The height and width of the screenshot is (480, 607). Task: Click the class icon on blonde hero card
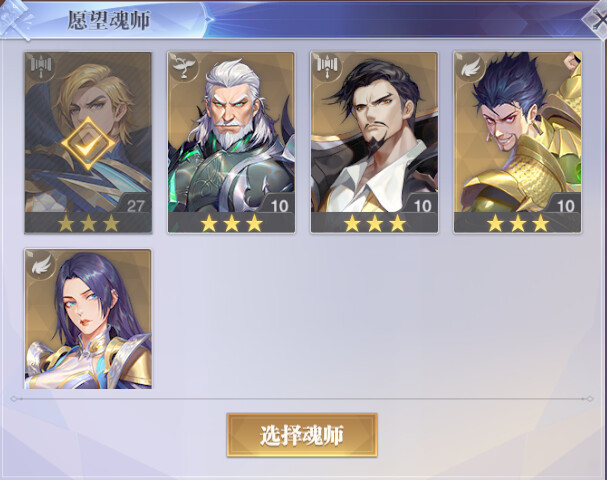point(41,66)
